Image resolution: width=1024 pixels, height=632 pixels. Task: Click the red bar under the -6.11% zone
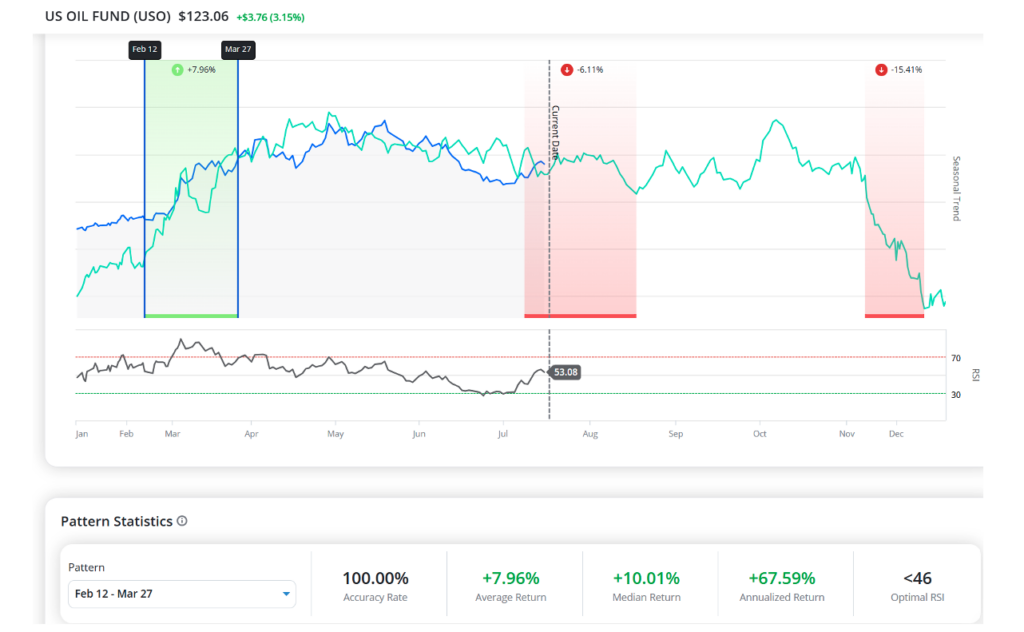click(x=580, y=316)
